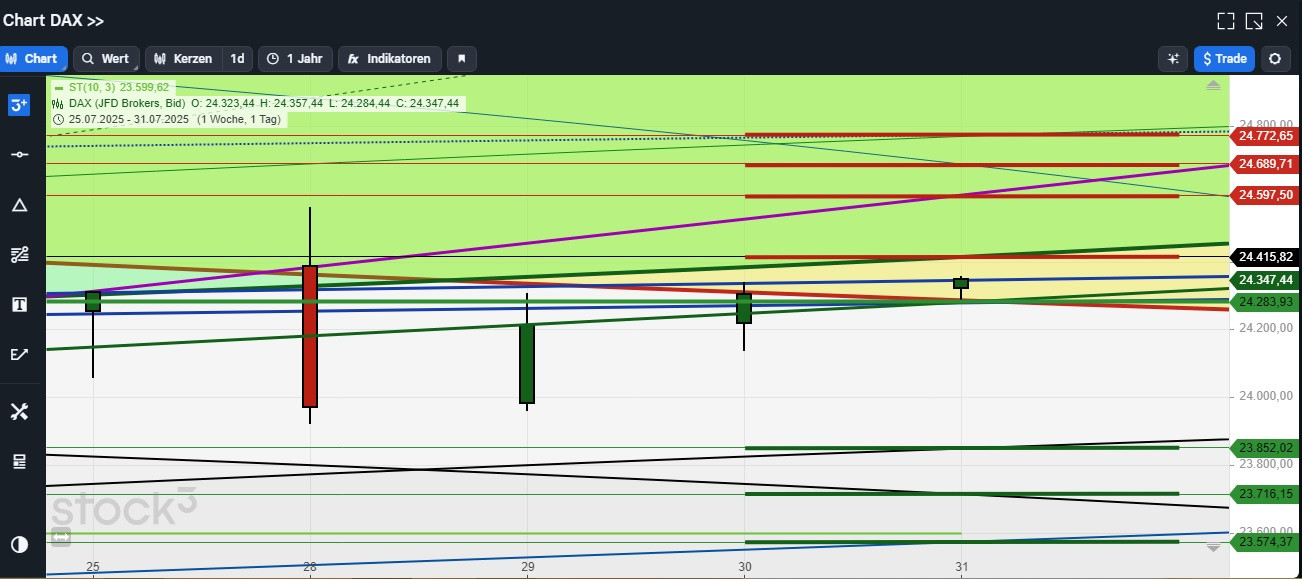Open the Wert instrument search
The image size is (1302, 579).
105,59
